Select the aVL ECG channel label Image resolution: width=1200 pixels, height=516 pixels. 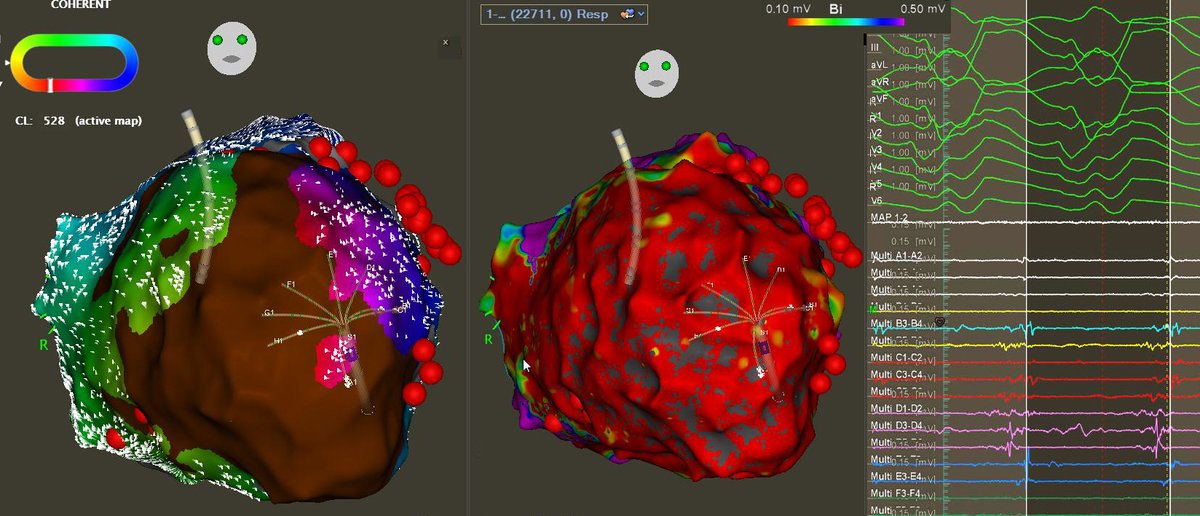(x=880, y=64)
